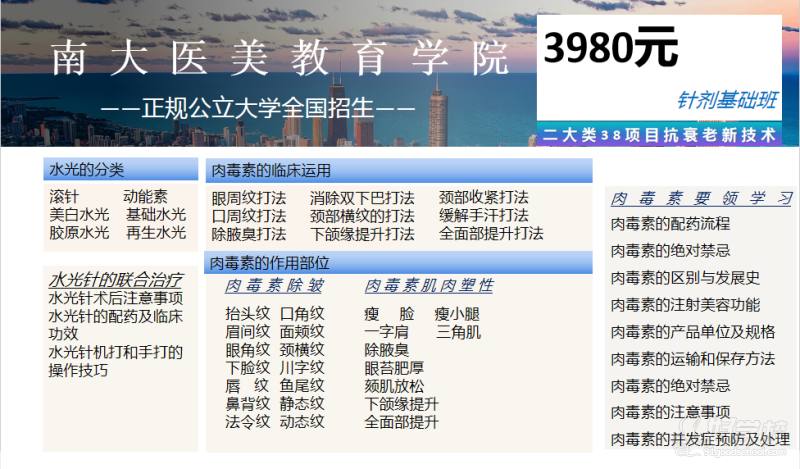Select 缓解手汗打法

click(484, 215)
